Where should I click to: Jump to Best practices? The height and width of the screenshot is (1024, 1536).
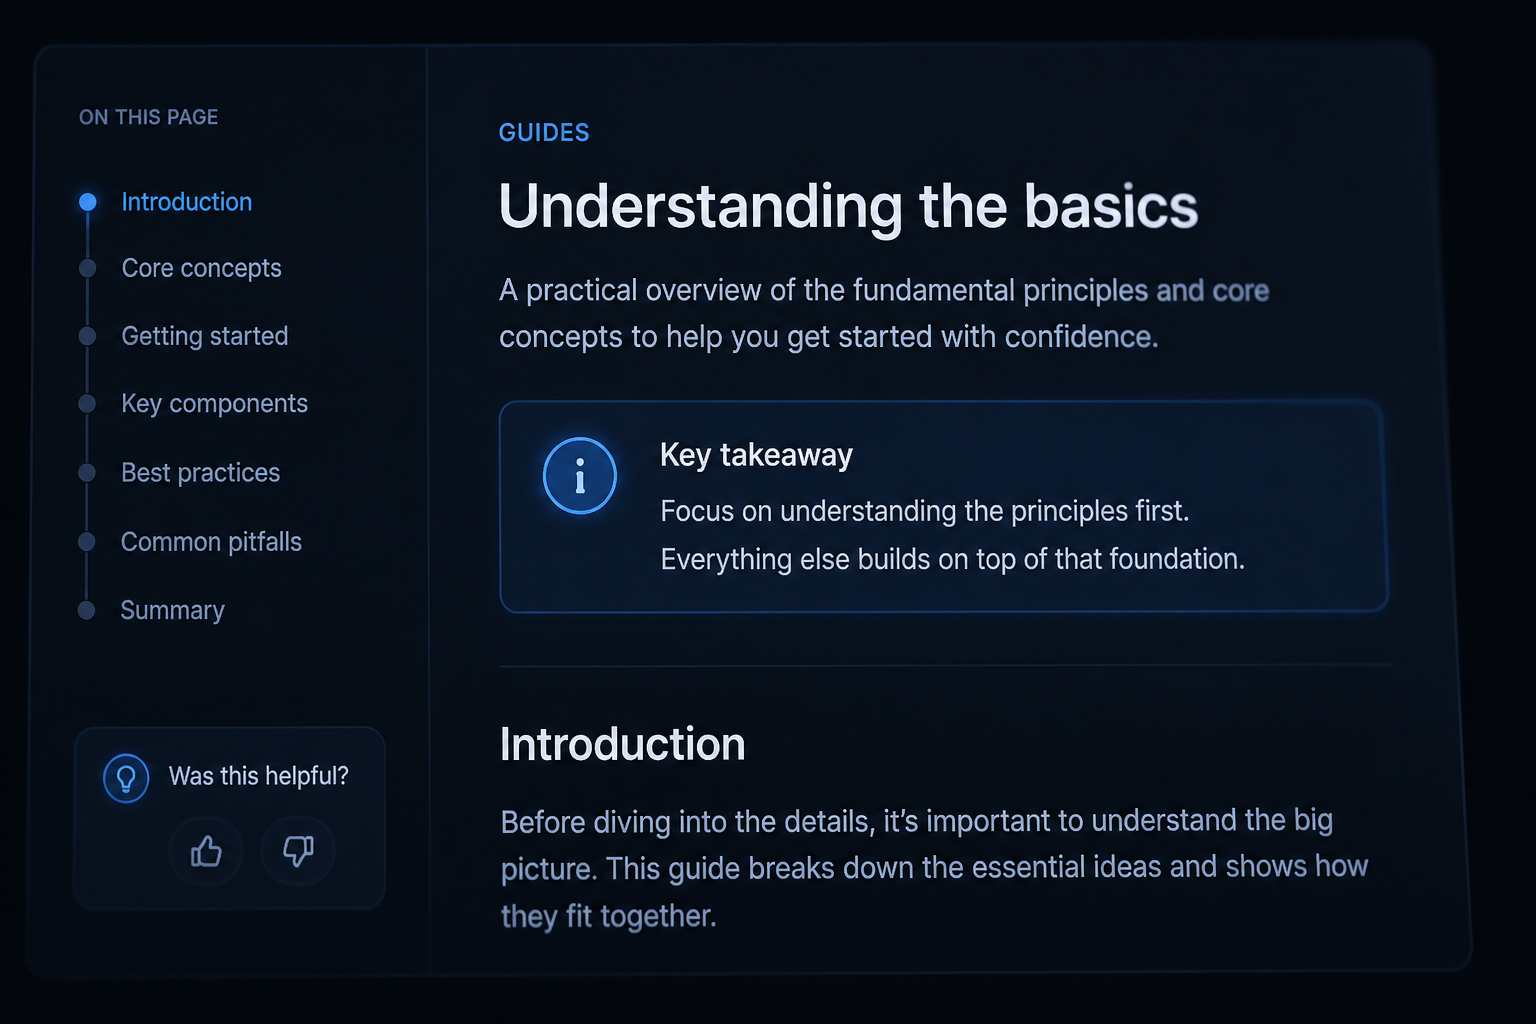(x=200, y=472)
